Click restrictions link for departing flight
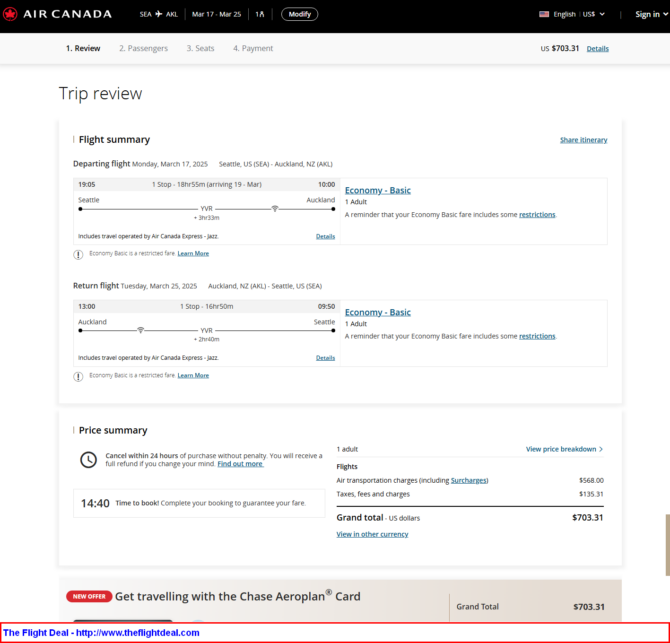Viewport: 670px width, 643px height. [x=537, y=214]
